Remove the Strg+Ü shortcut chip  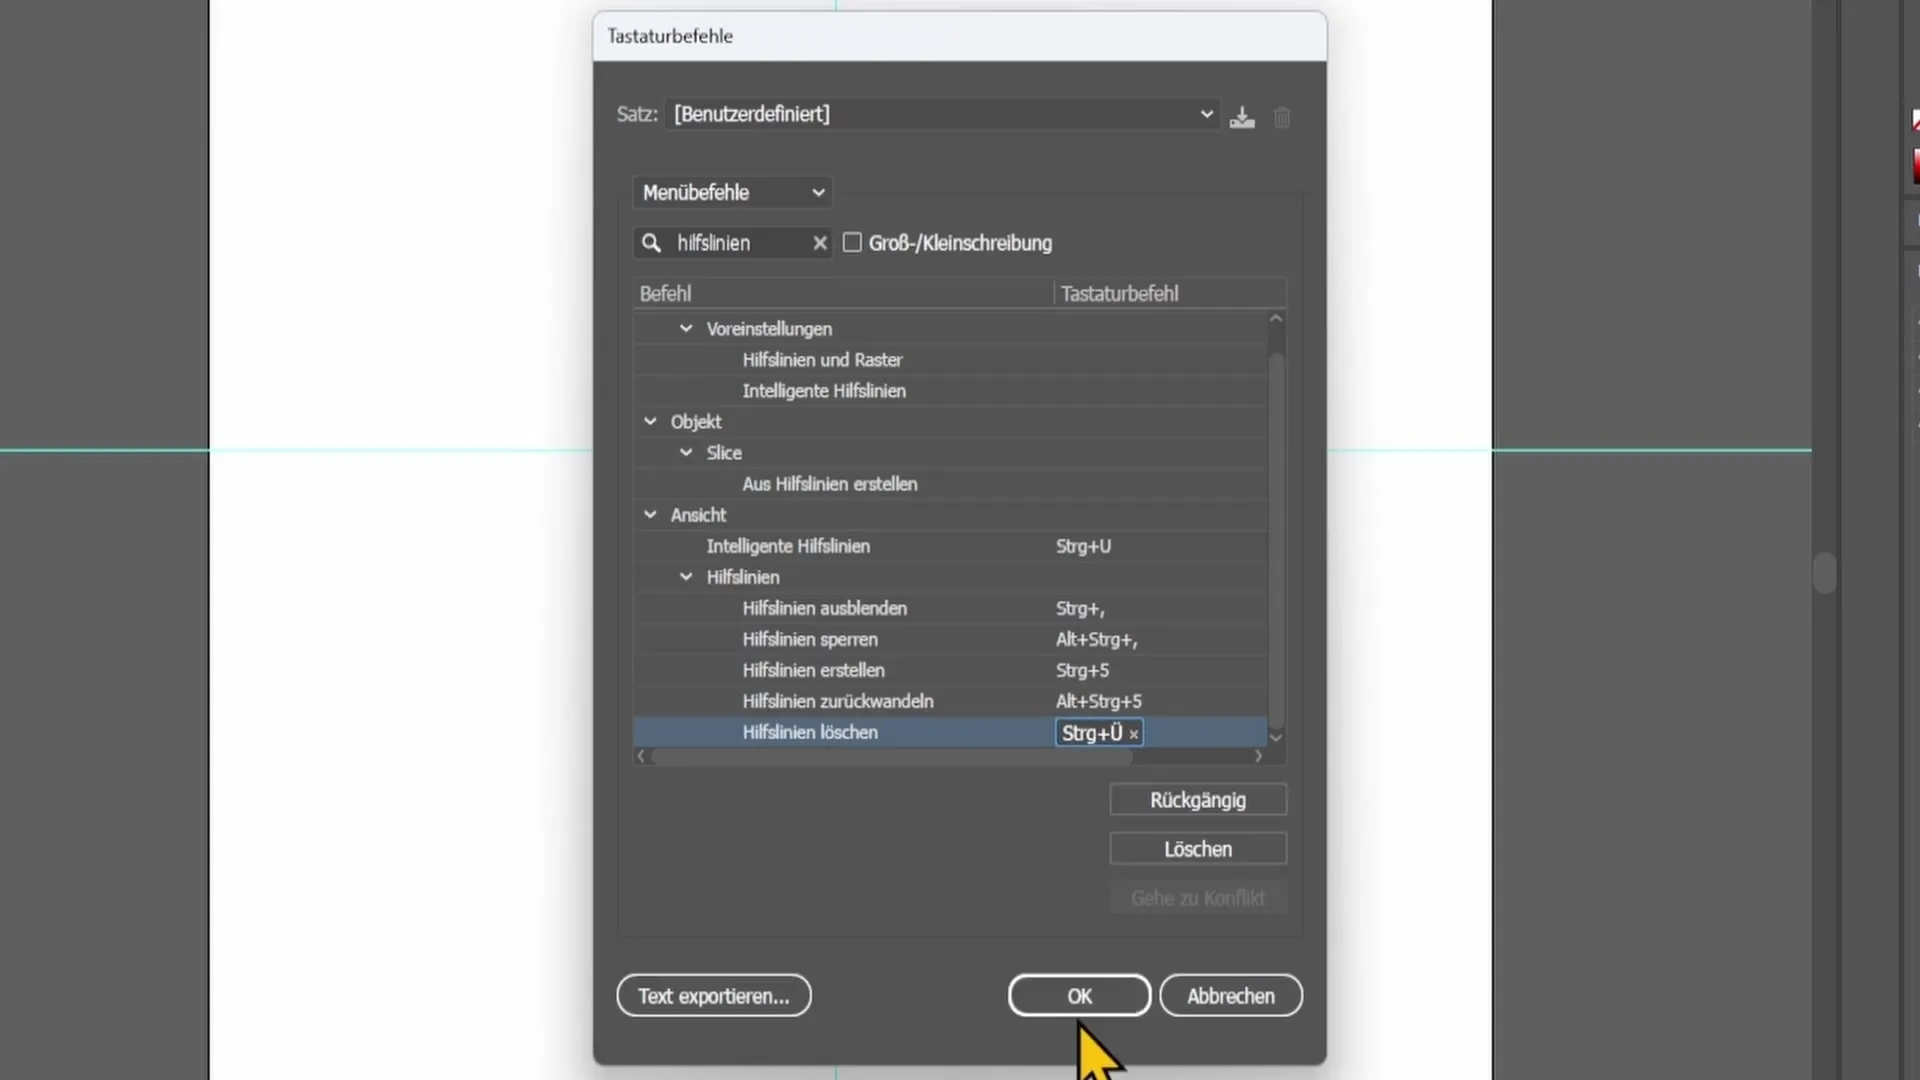click(1133, 734)
